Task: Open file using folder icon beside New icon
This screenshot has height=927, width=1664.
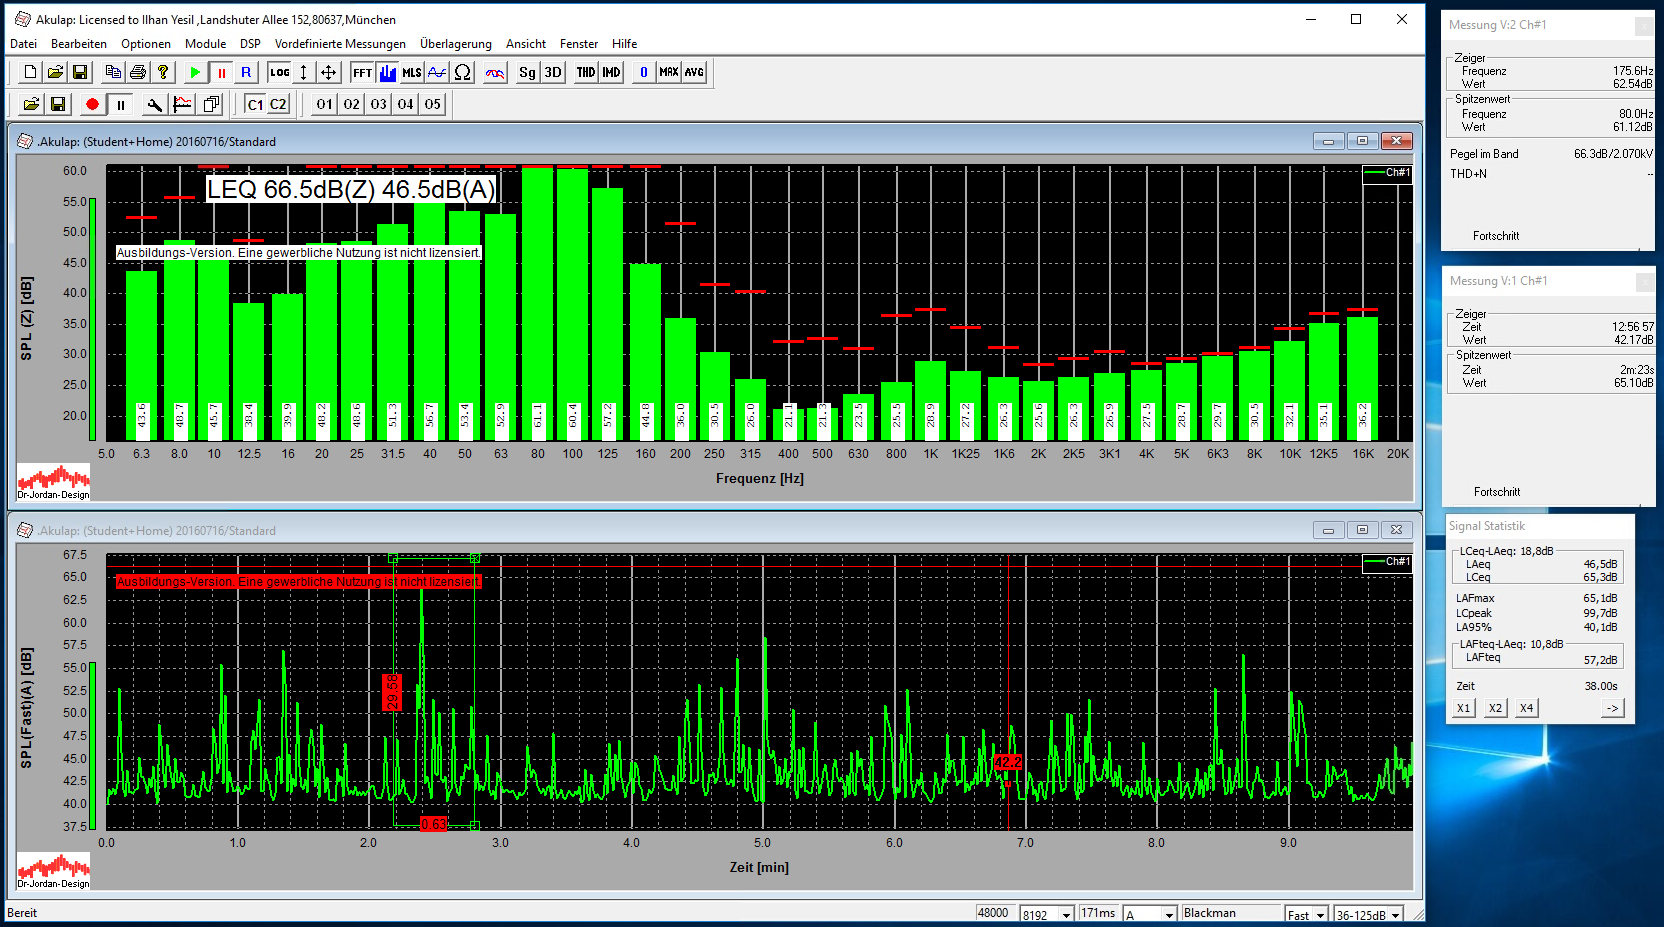Action: [x=55, y=72]
